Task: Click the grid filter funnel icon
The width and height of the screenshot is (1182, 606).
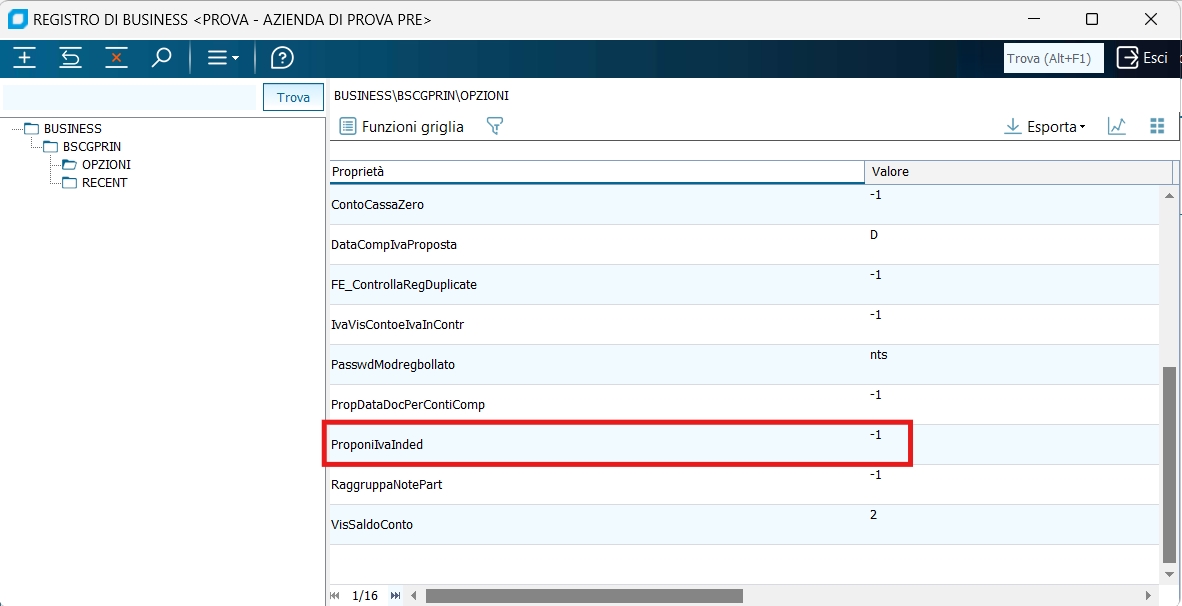Action: [x=494, y=126]
